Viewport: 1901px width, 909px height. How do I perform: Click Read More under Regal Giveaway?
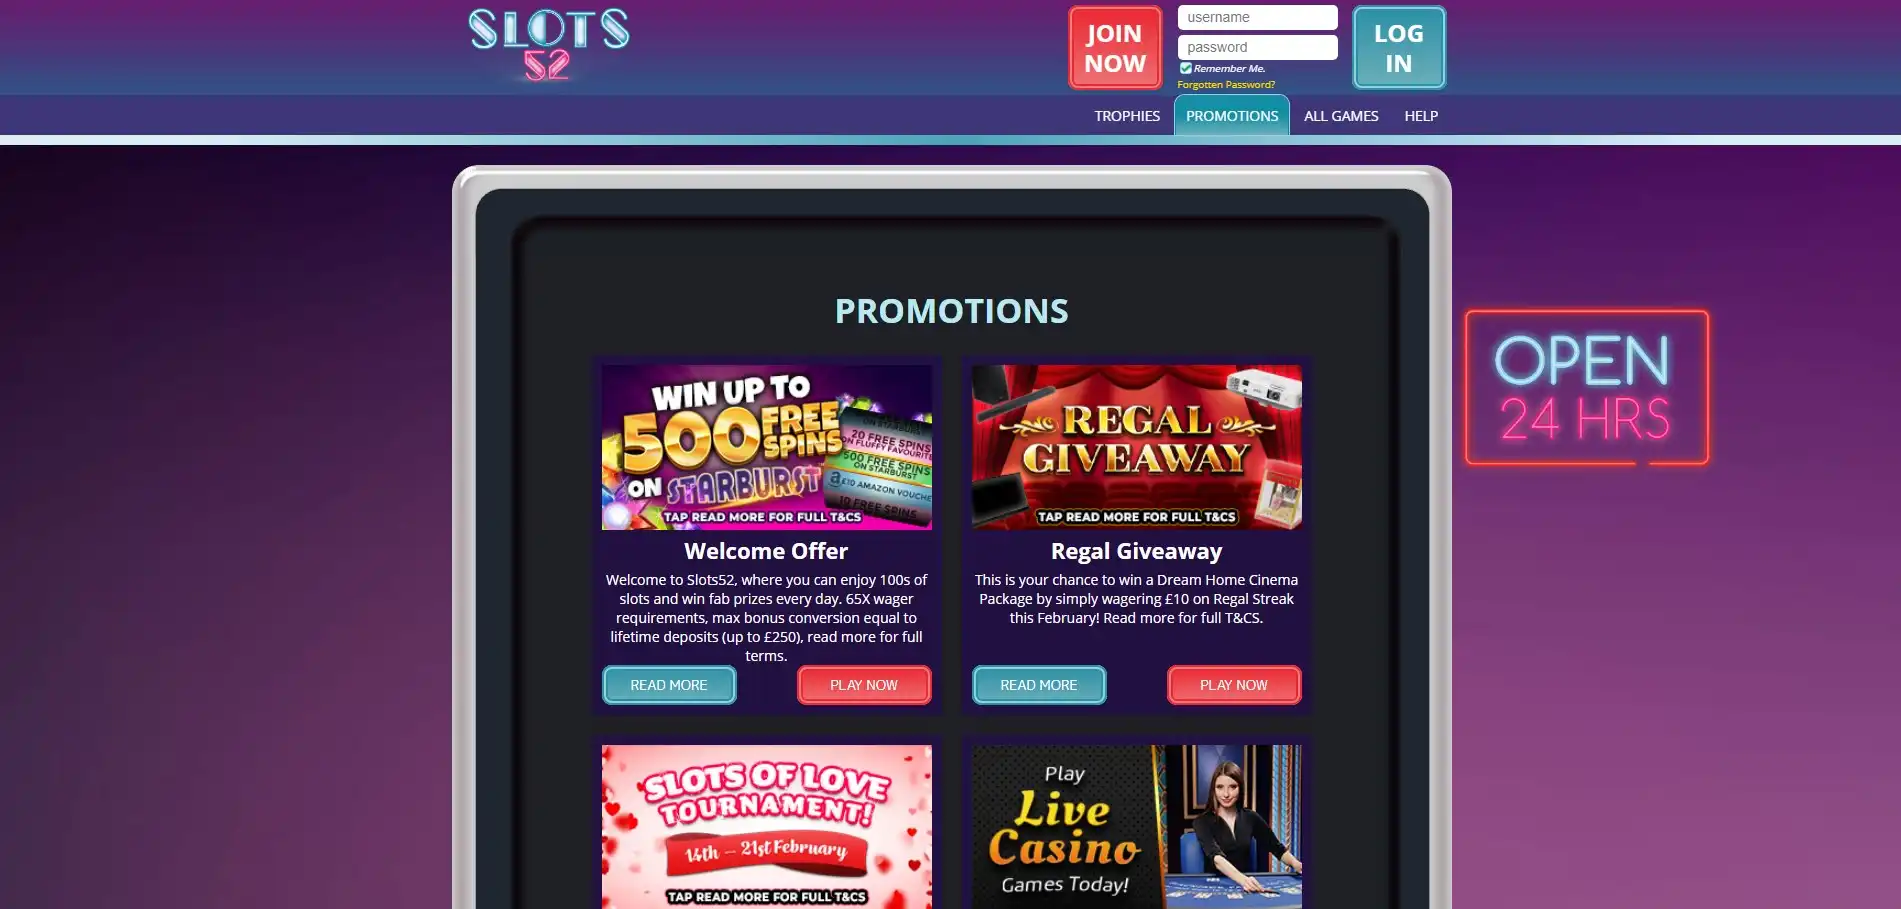(x=1039, y=685)
